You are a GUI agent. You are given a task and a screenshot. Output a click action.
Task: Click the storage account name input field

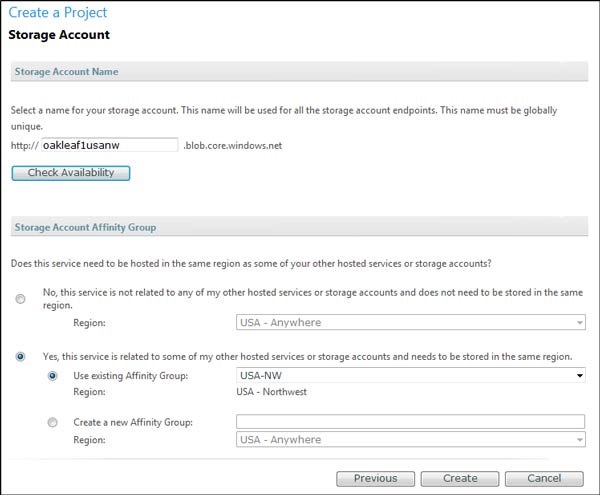pyautogui.click(x=109, y=145)
